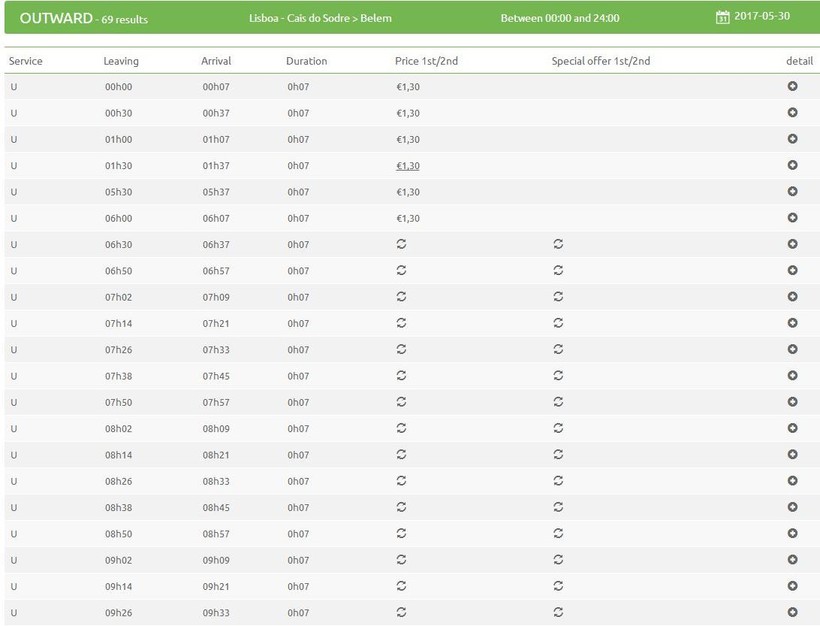The width and height of the screenshot is (820, 626).
Task: Expand detail for the 08h50 departure
Action: [792, 533]
